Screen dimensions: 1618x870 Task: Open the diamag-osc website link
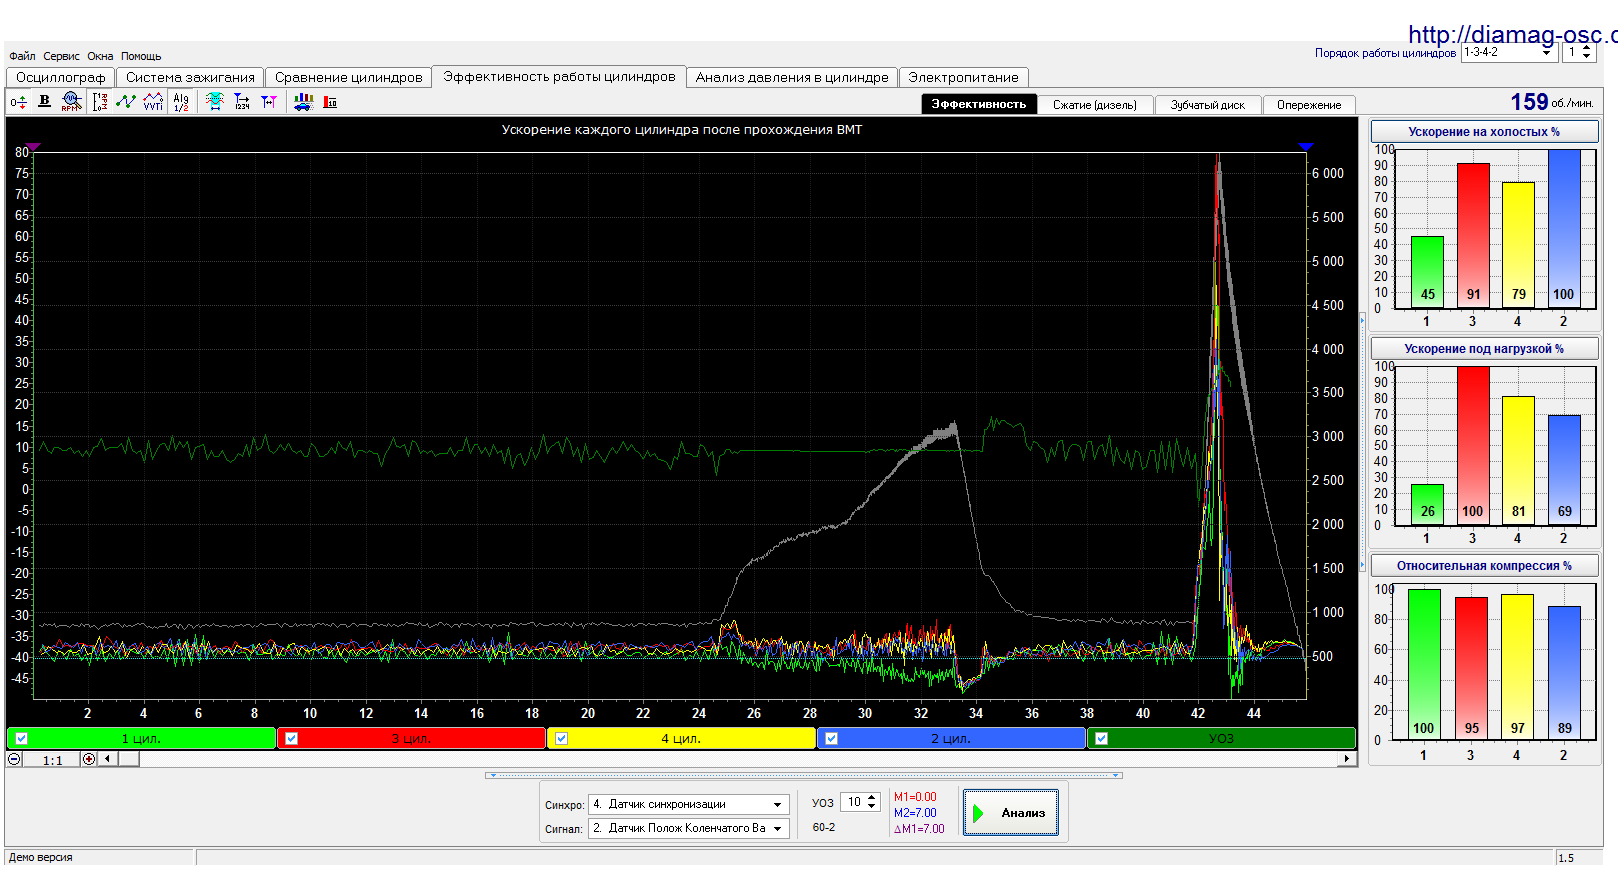[x=1512, y=34]
